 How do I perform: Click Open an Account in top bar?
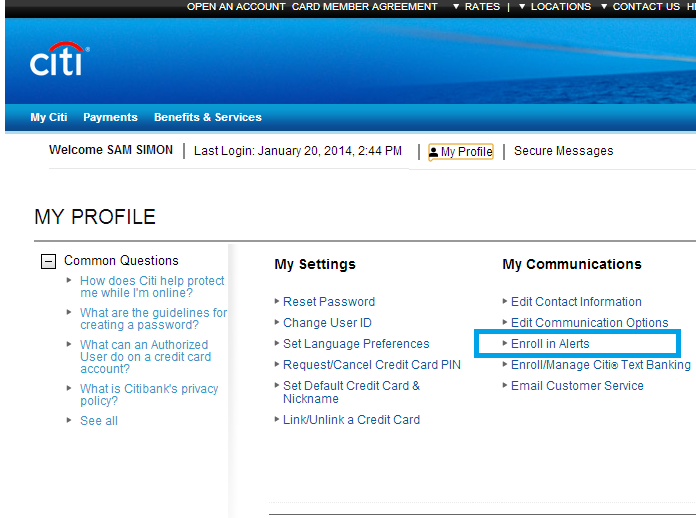pyautogui.click(x=236, y=7)
